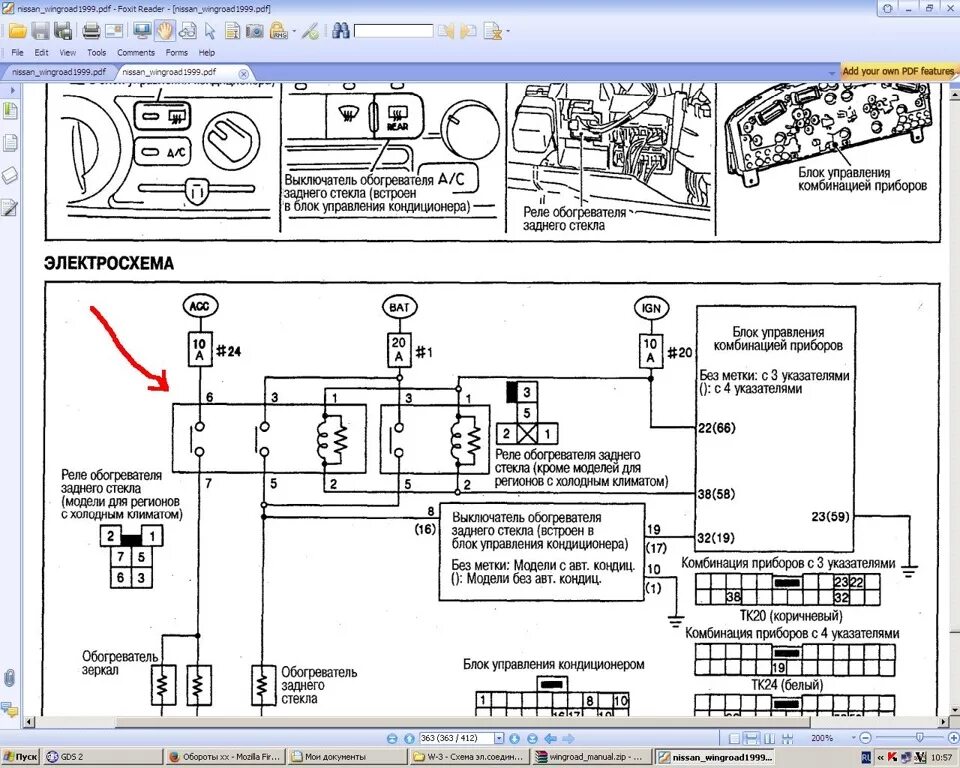Image resolution: width=960 pixels, height=768 pixels.
Task: Open the Attachments paperclip panel
Action: click(10, 677)
